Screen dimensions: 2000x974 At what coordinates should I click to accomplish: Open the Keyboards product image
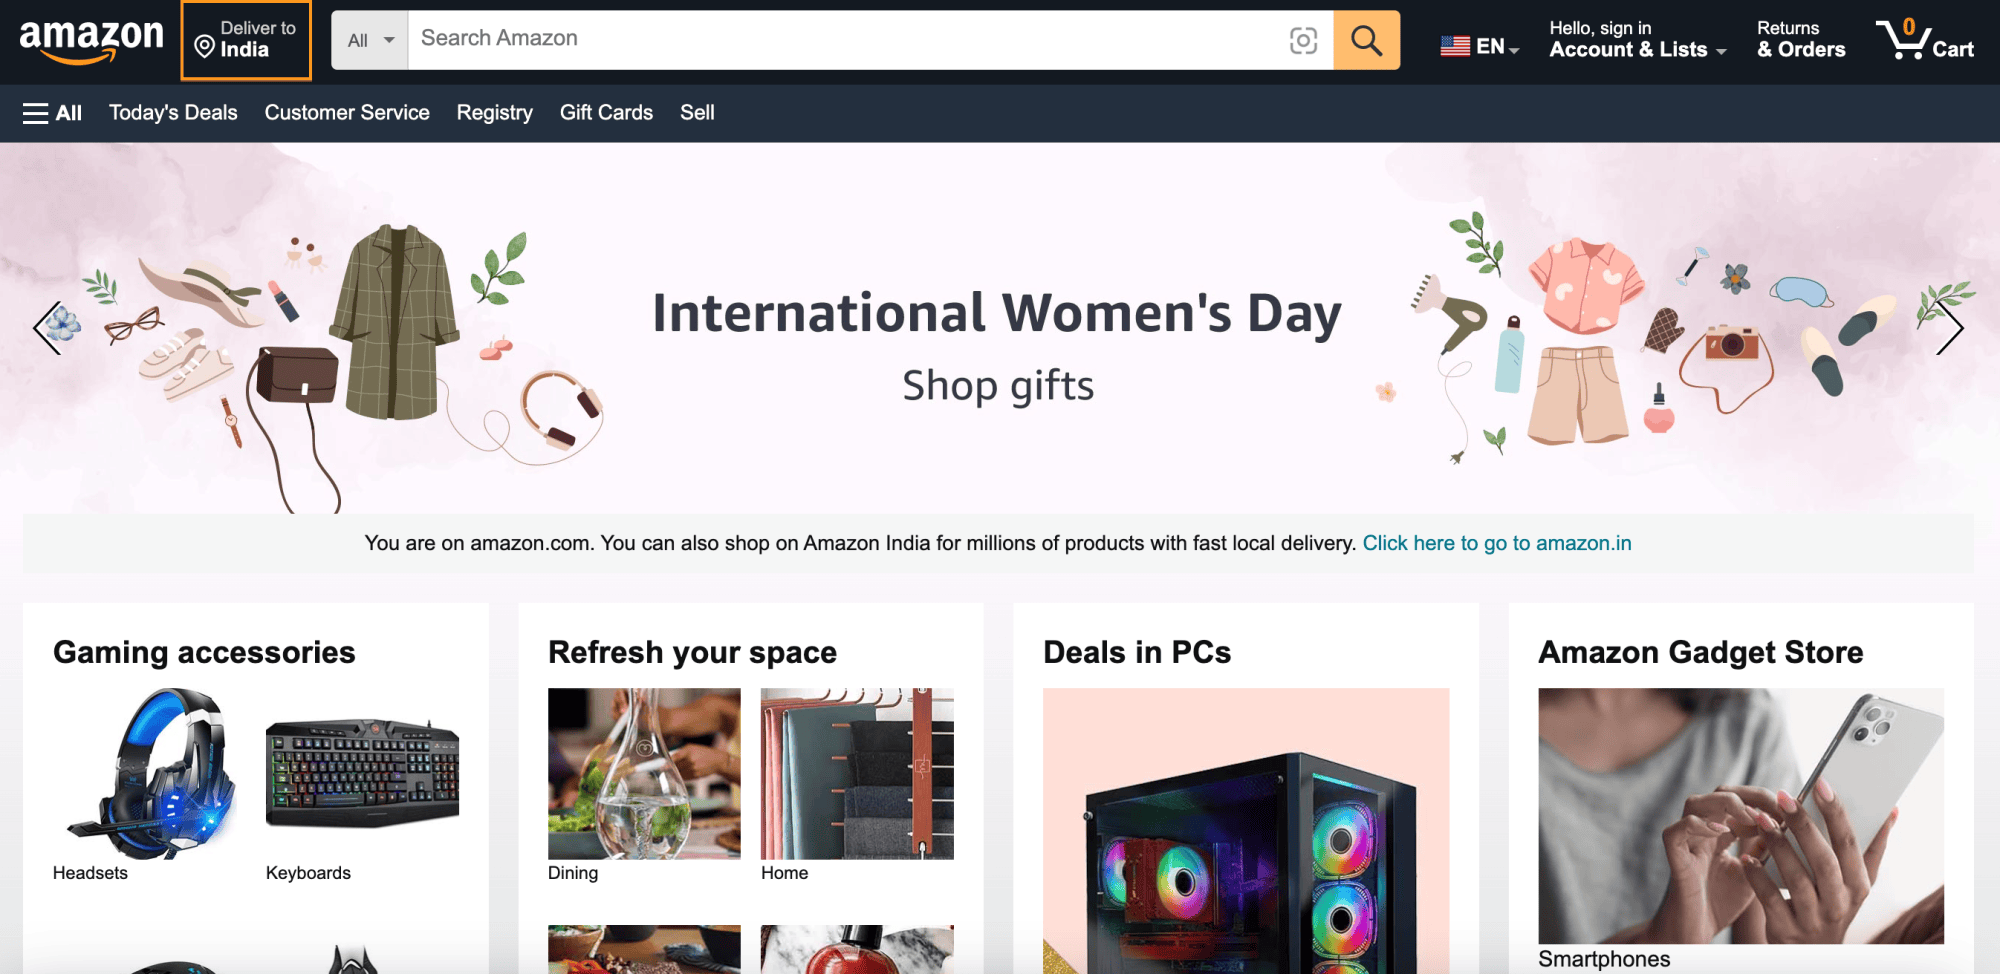pyautogui.click(x=362, y=773)
